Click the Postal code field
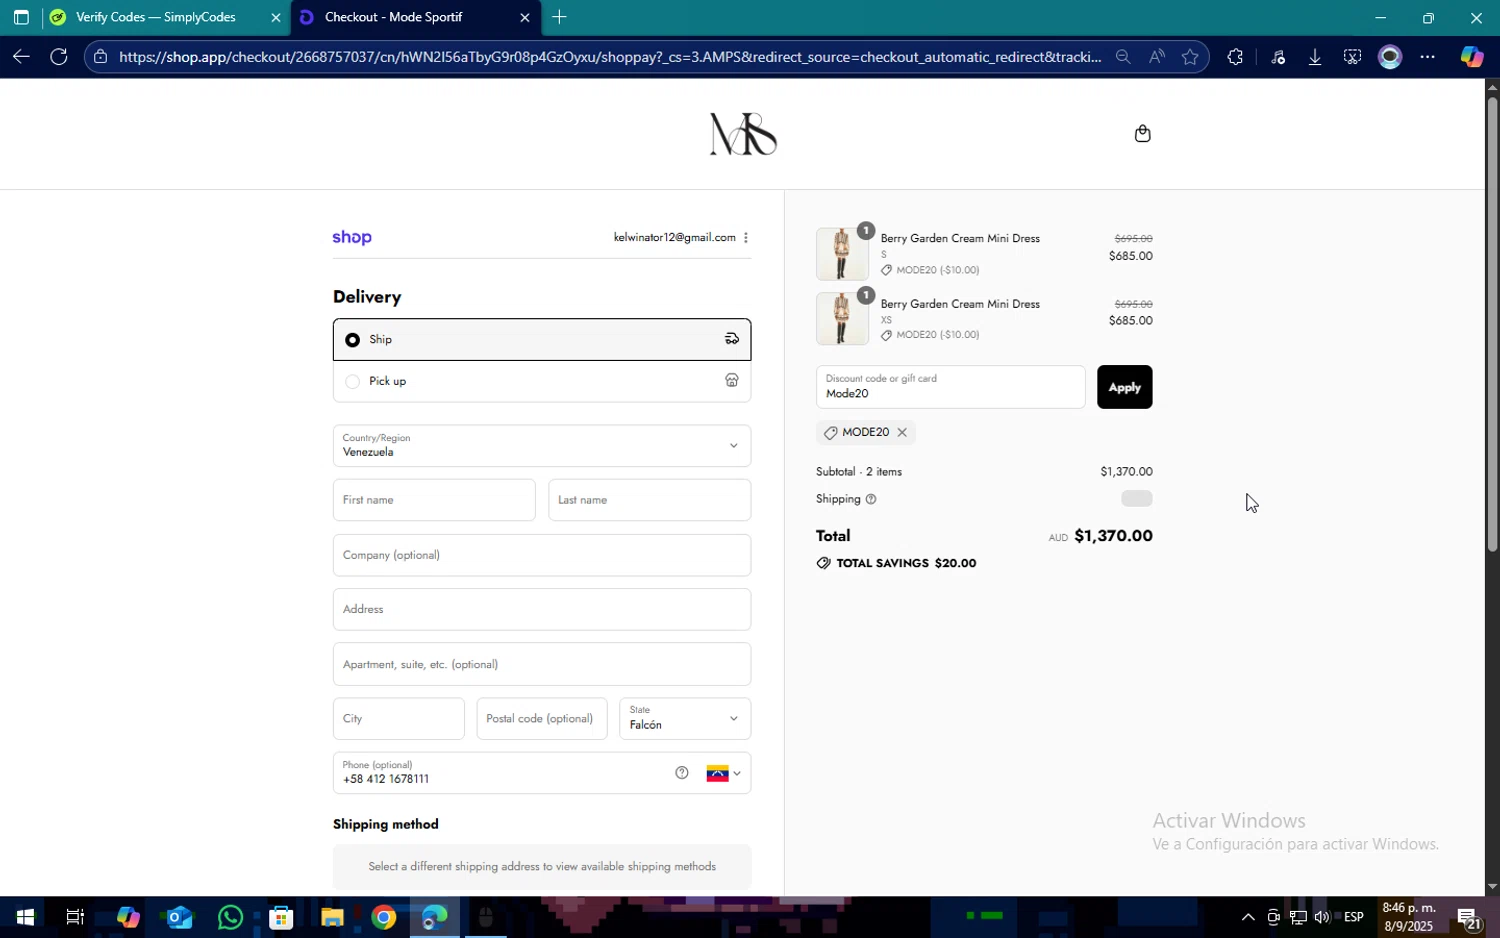The width and height of the screenshot is (1500, 938). pos(541,719)
